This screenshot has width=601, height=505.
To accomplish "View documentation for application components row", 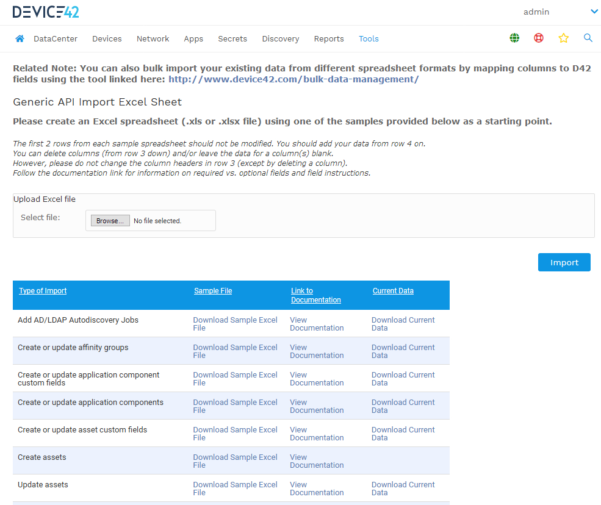I will pyautogui.click(x=317, y=406).
